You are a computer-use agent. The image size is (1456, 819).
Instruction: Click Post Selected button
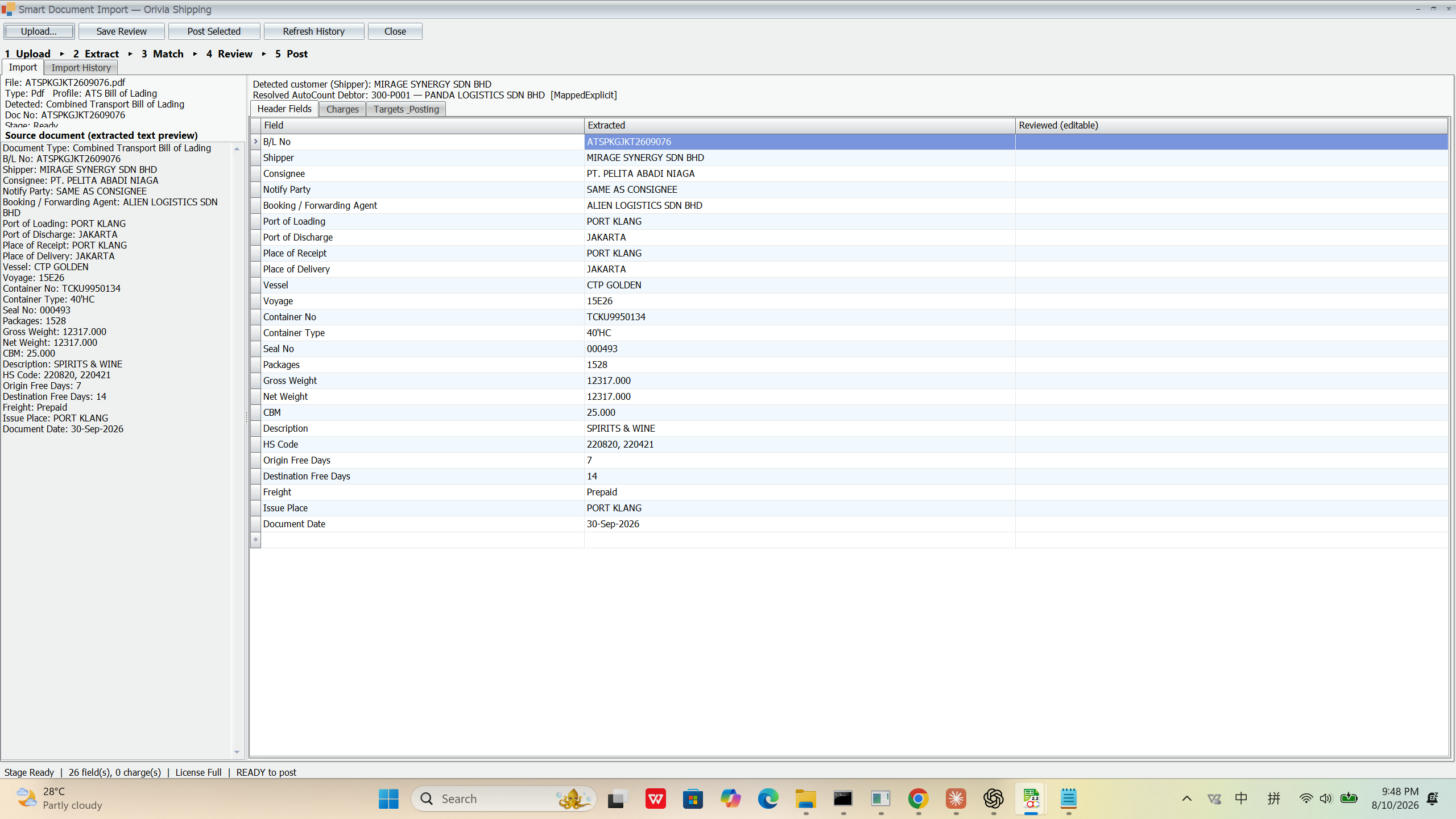pyautogui.click(x=214, y=31)
